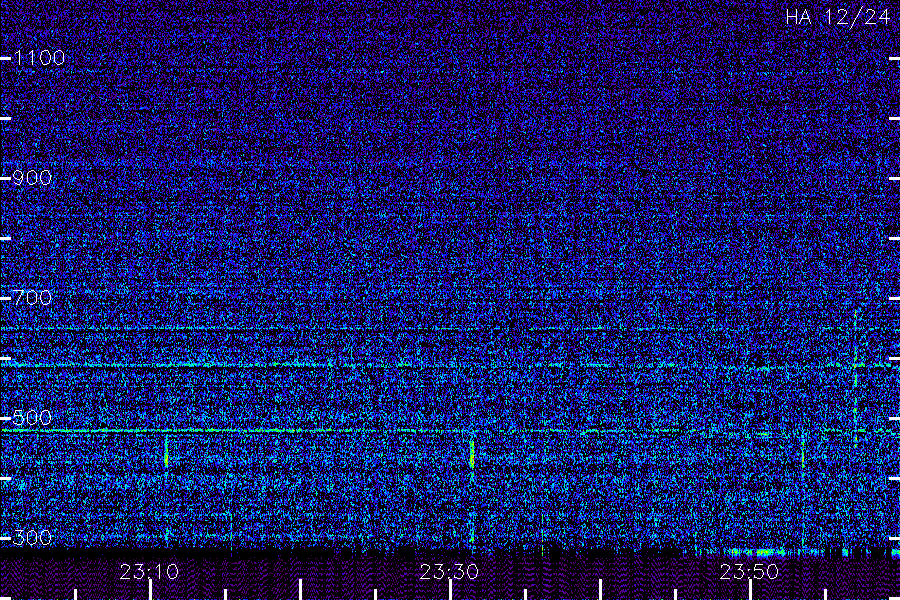Click the 500 frequency axis label
The height and width of the screenshot is (600, 900).
pyautogui.click(x=32, y=417)
